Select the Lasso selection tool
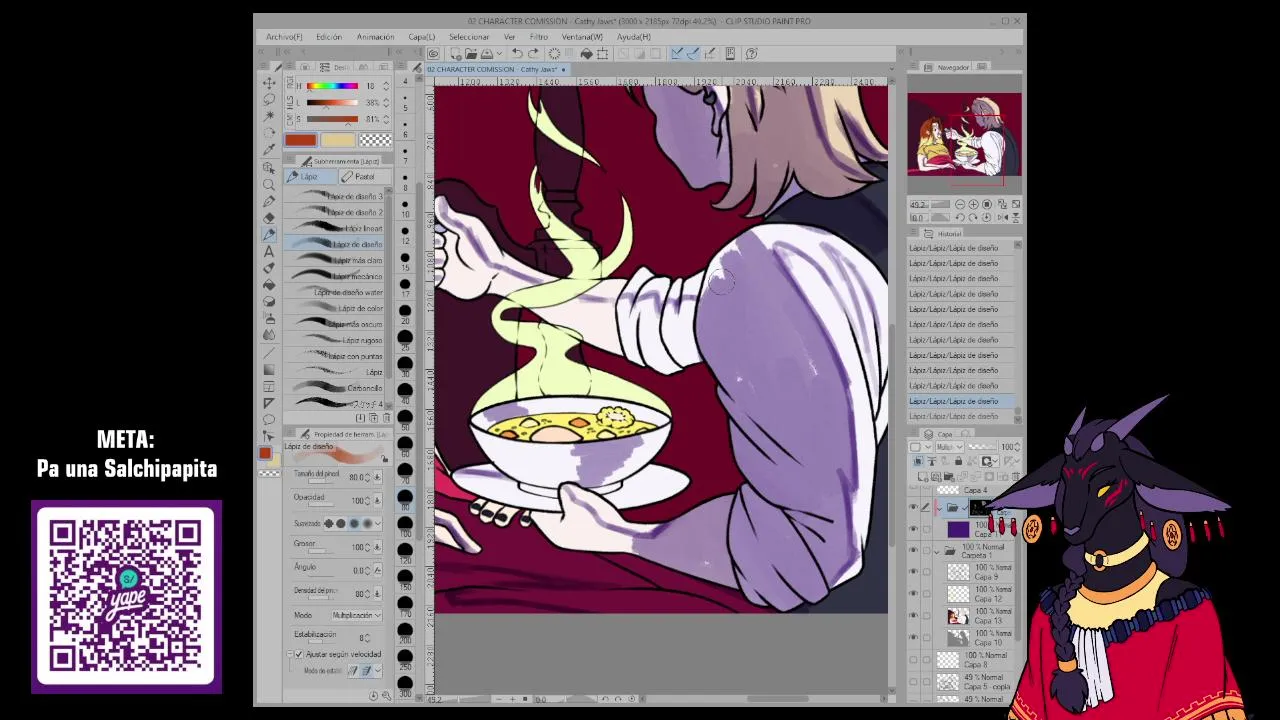This screenshot has height=720, width=1280. coord(269,100)
